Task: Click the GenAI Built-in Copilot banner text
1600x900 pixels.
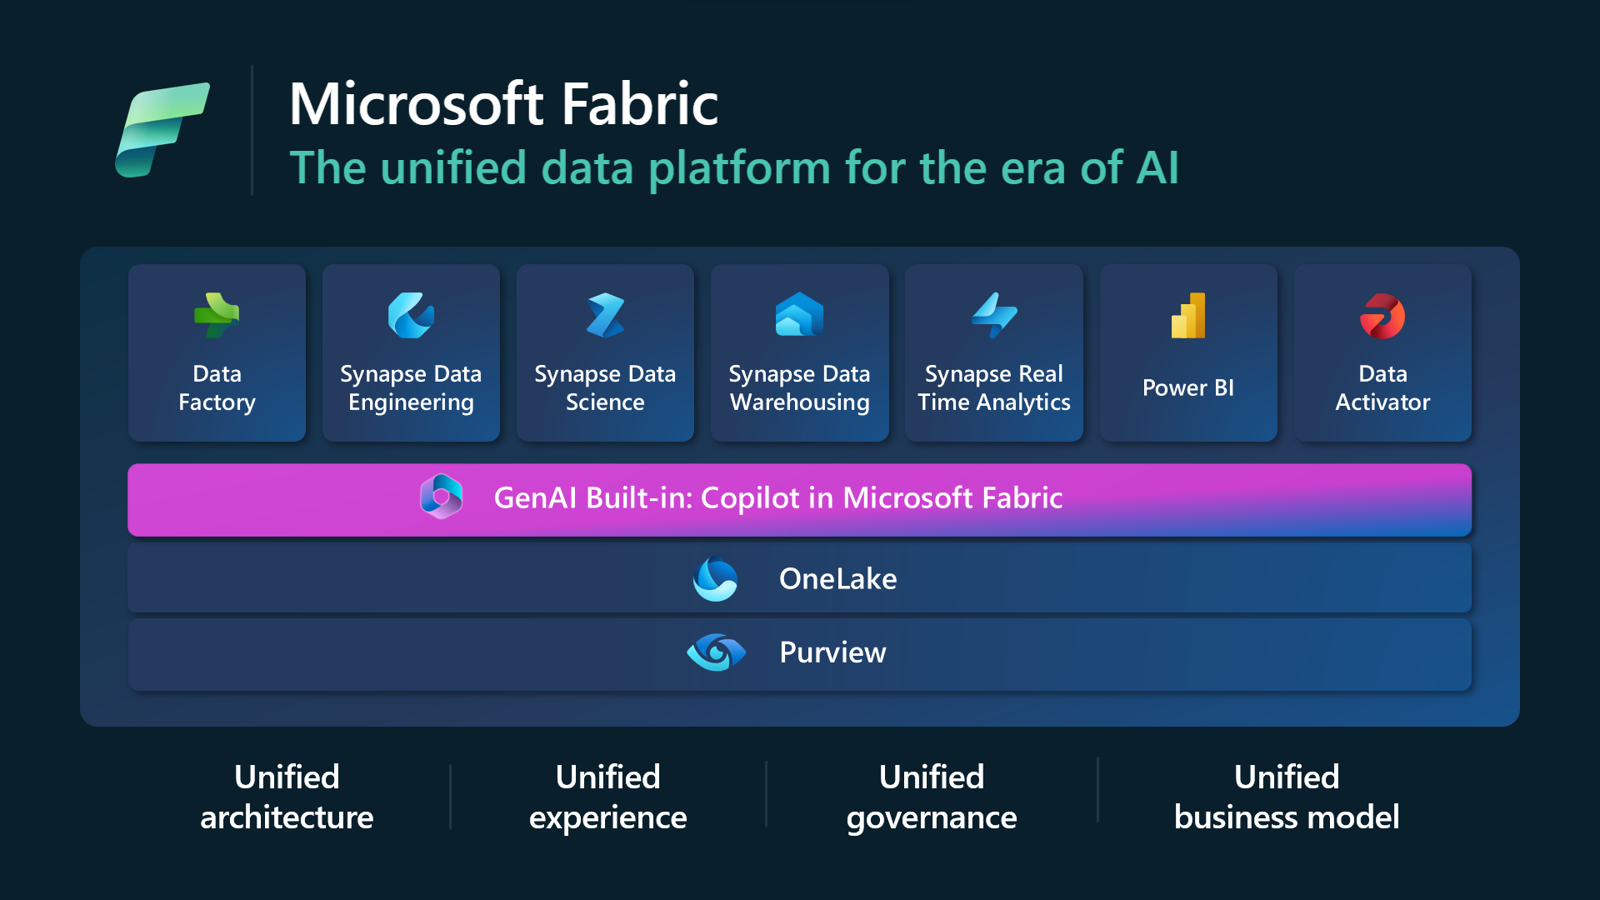Action: (x=778, y=498)
